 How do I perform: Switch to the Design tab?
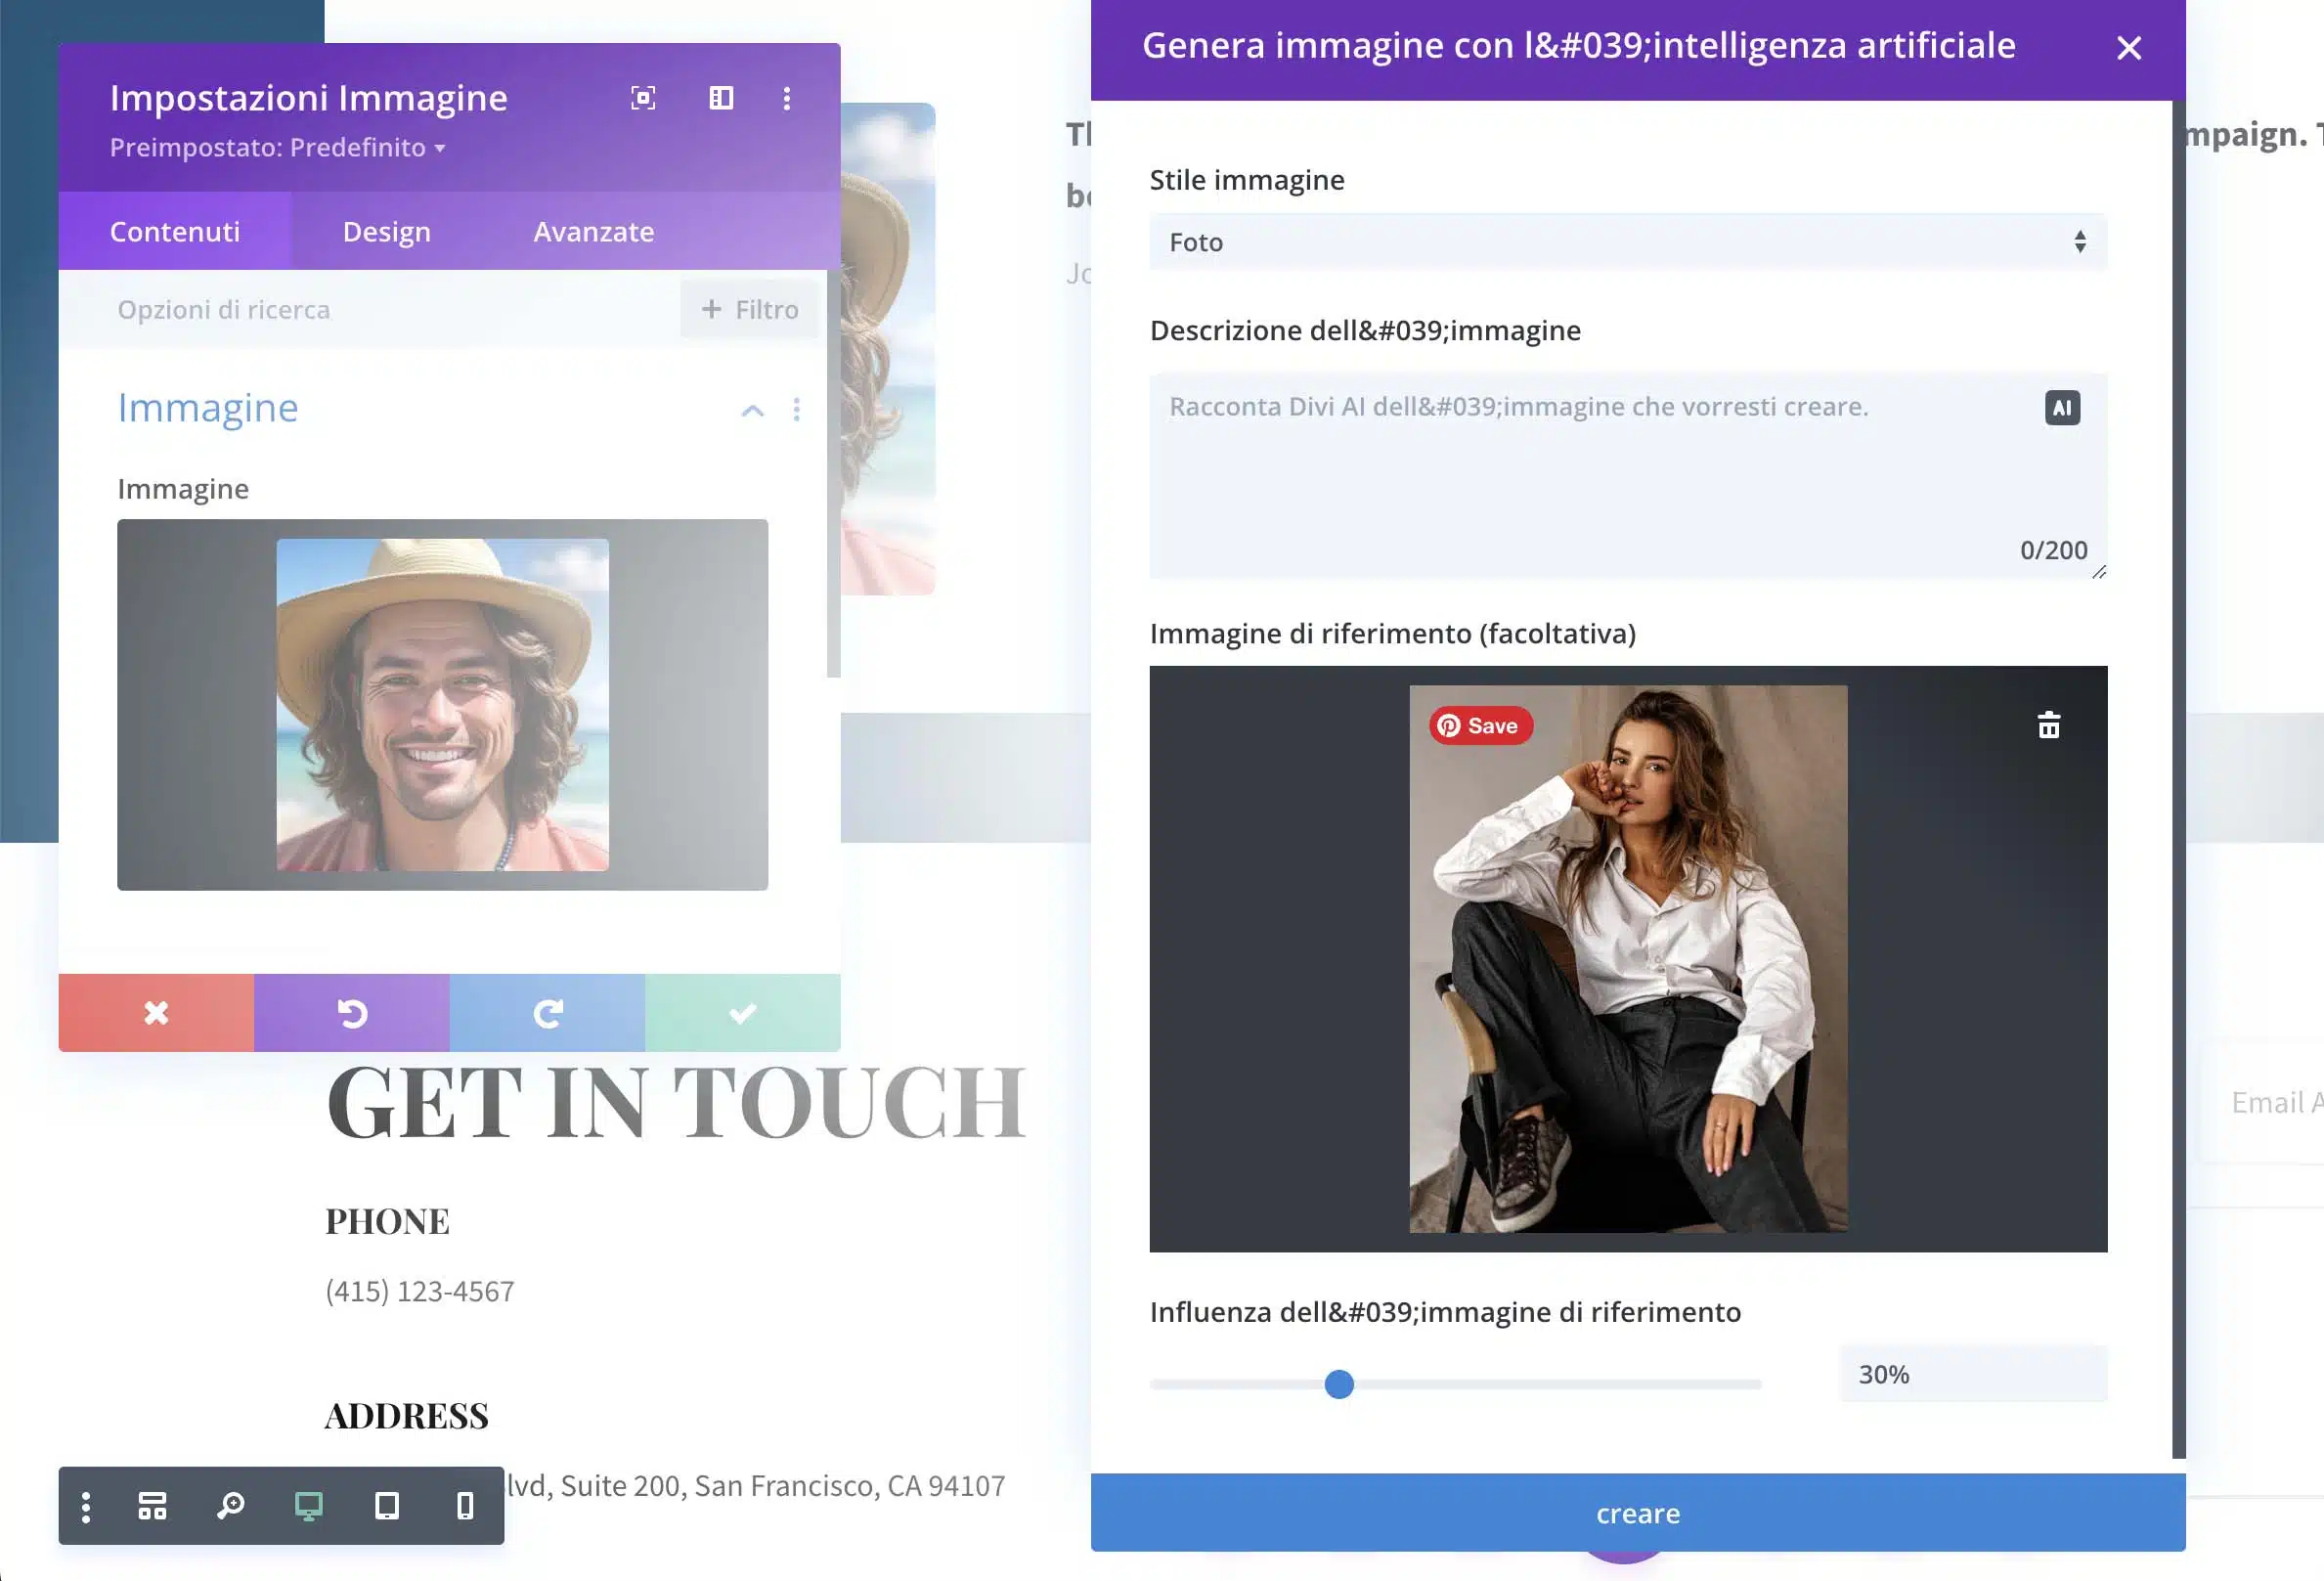[x=387, y=231]
